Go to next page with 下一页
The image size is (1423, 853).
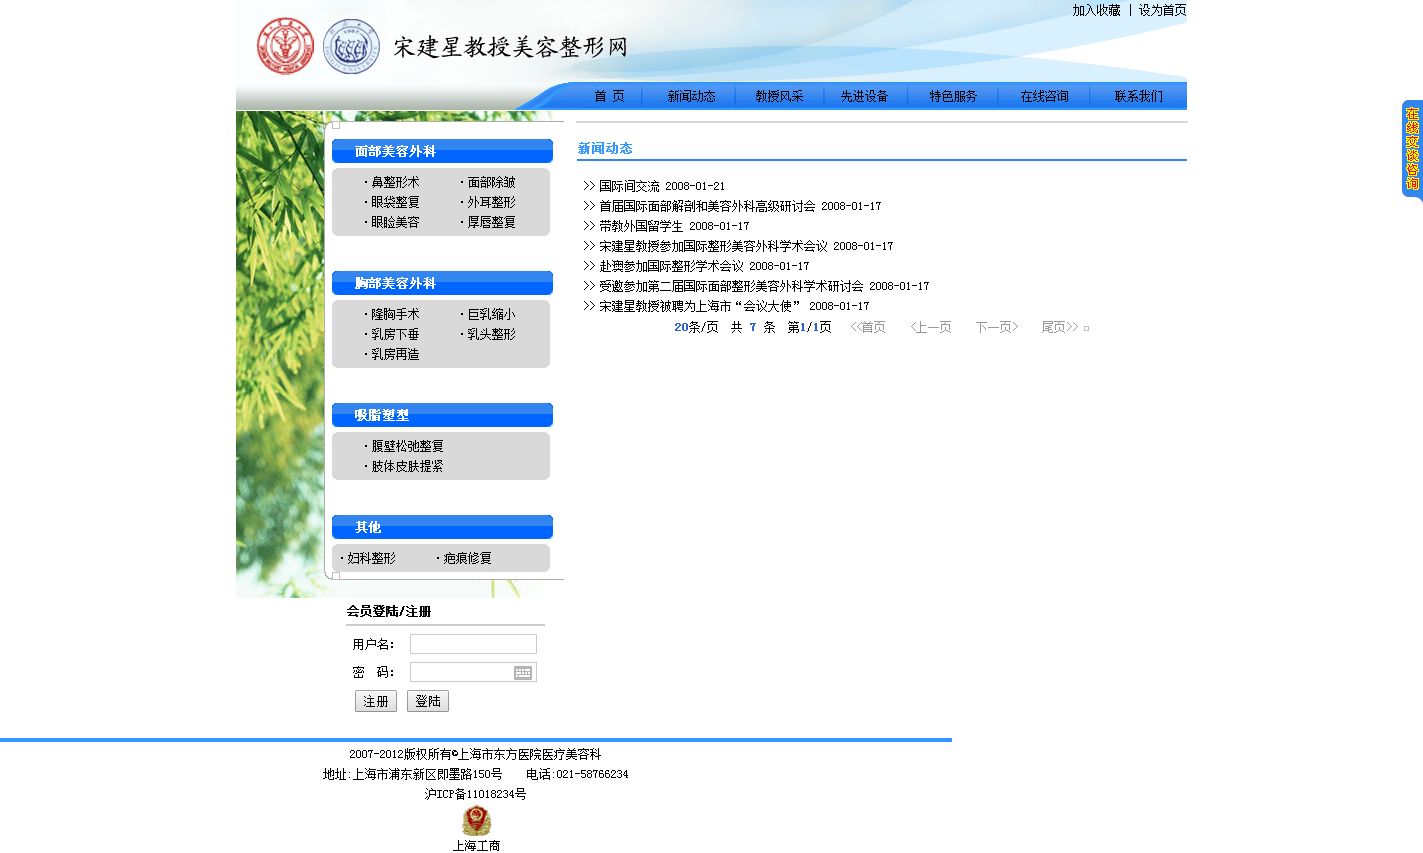coord(996,328)
